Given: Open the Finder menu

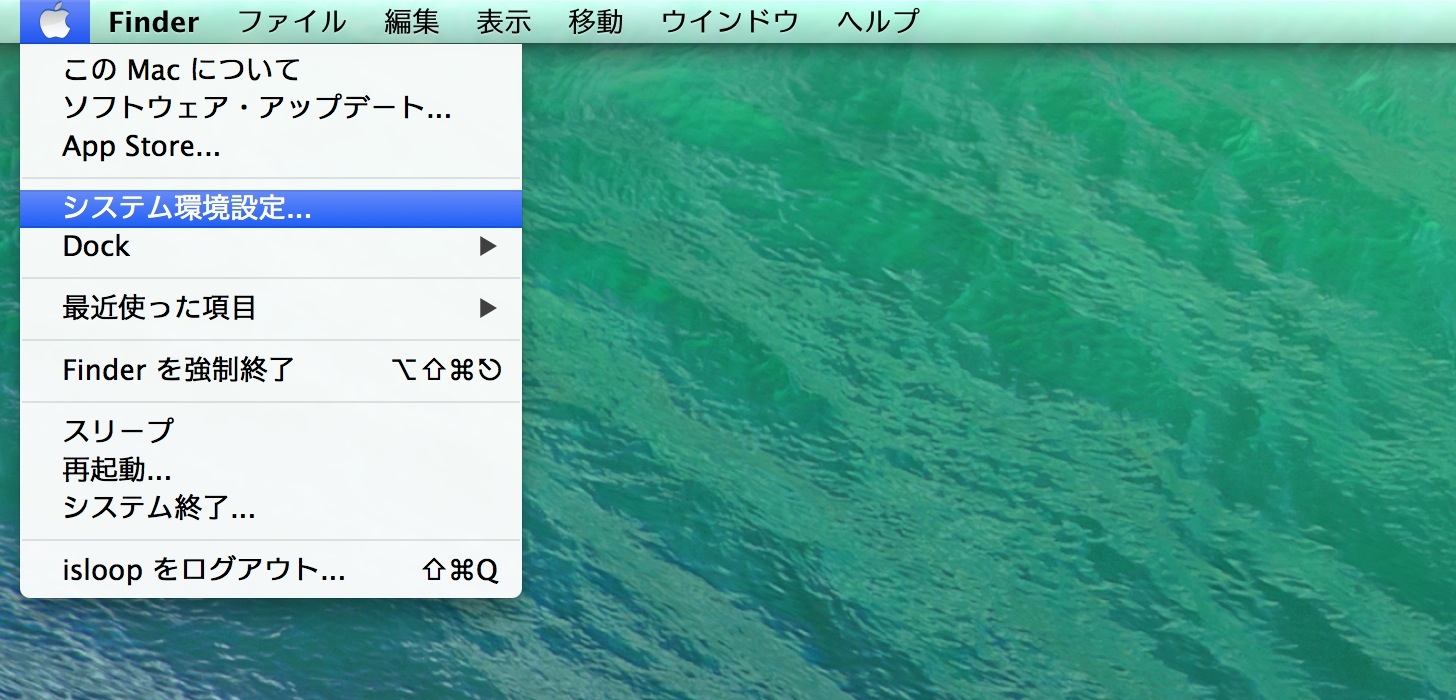Looking at the screenshot, I should click(153, 21).
